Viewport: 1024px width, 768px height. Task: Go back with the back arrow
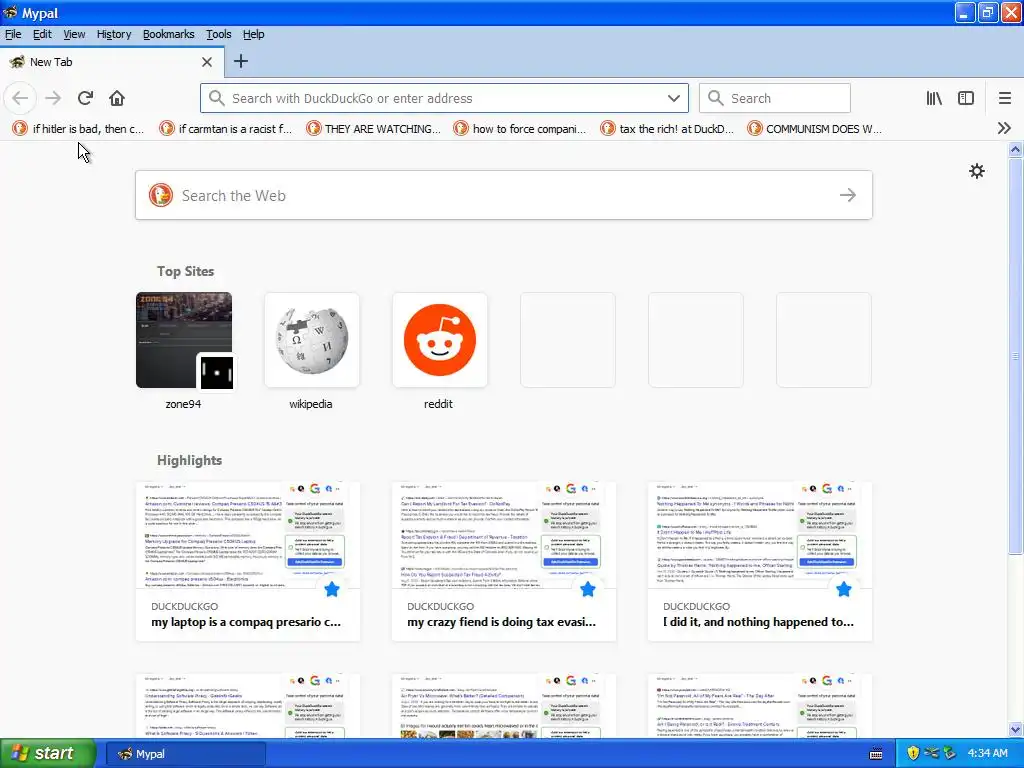click(20, 98)
